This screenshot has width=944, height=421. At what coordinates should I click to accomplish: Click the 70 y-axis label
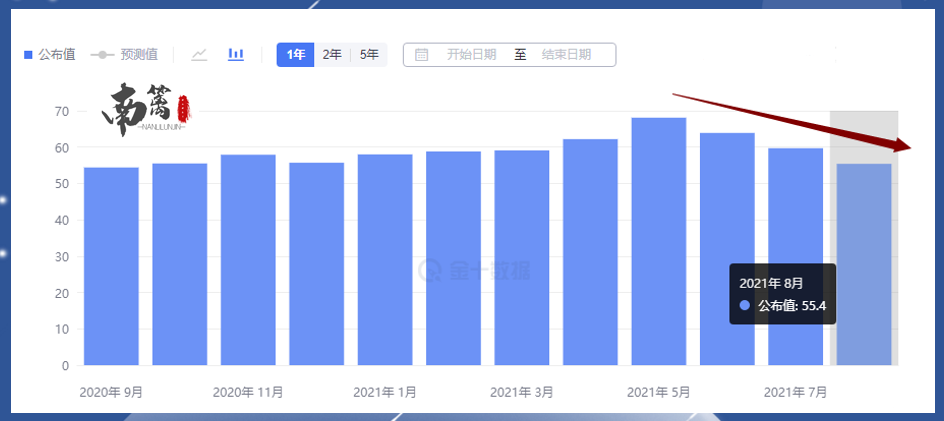(x=64, y=111)
